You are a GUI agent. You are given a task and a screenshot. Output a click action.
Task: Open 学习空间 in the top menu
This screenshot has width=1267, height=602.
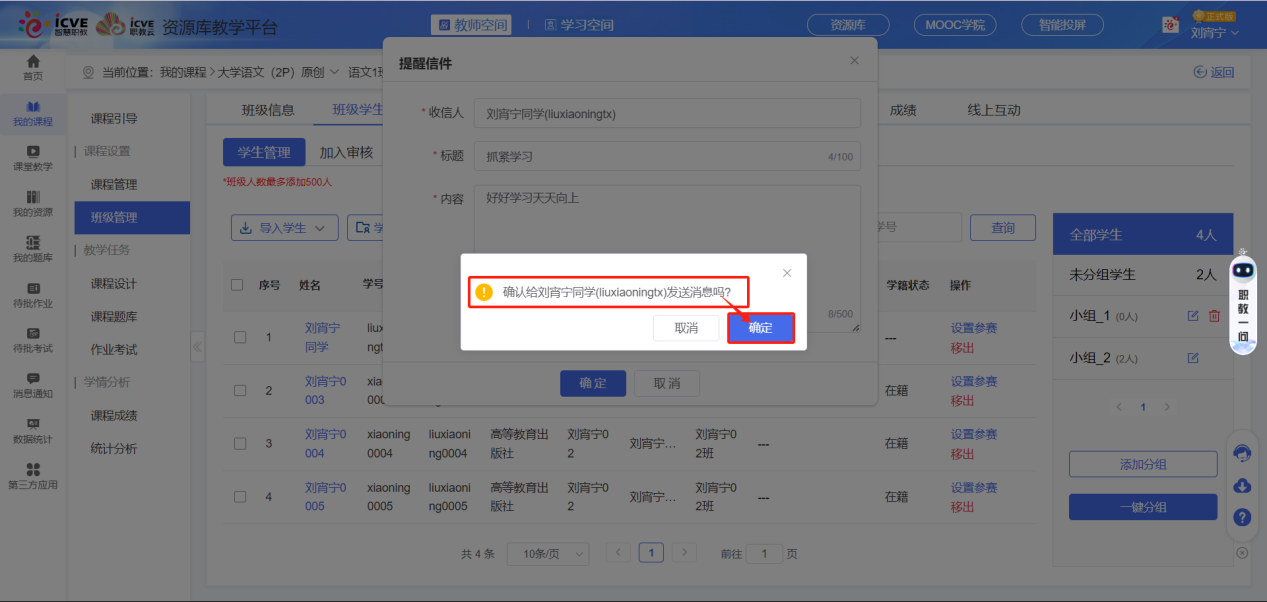click(x=577, y=22)
